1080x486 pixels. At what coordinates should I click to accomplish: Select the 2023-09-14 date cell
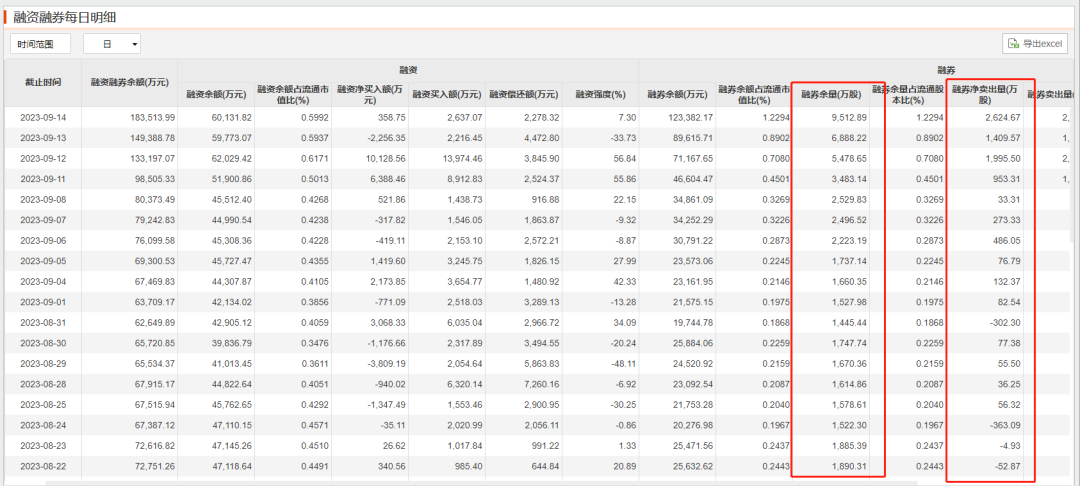point(43,118)
